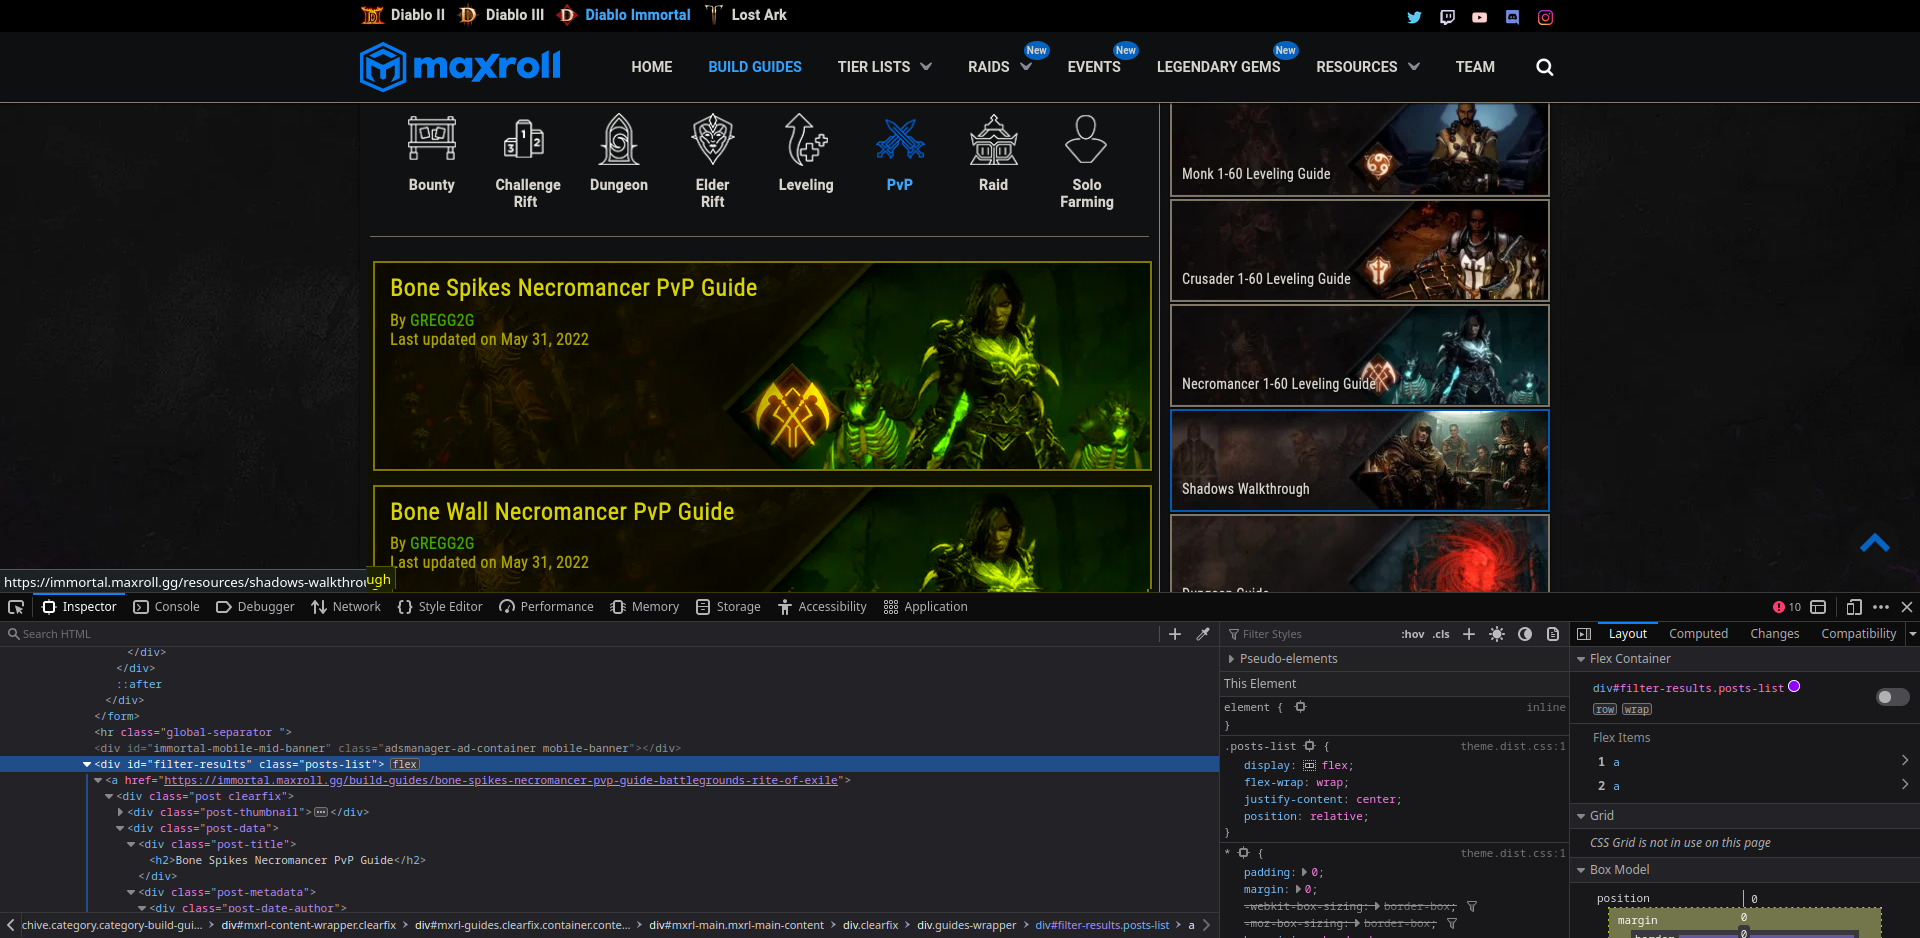Open Responsive Design Mode icon
The image size is (1920, 938).
pos(1853,607)
